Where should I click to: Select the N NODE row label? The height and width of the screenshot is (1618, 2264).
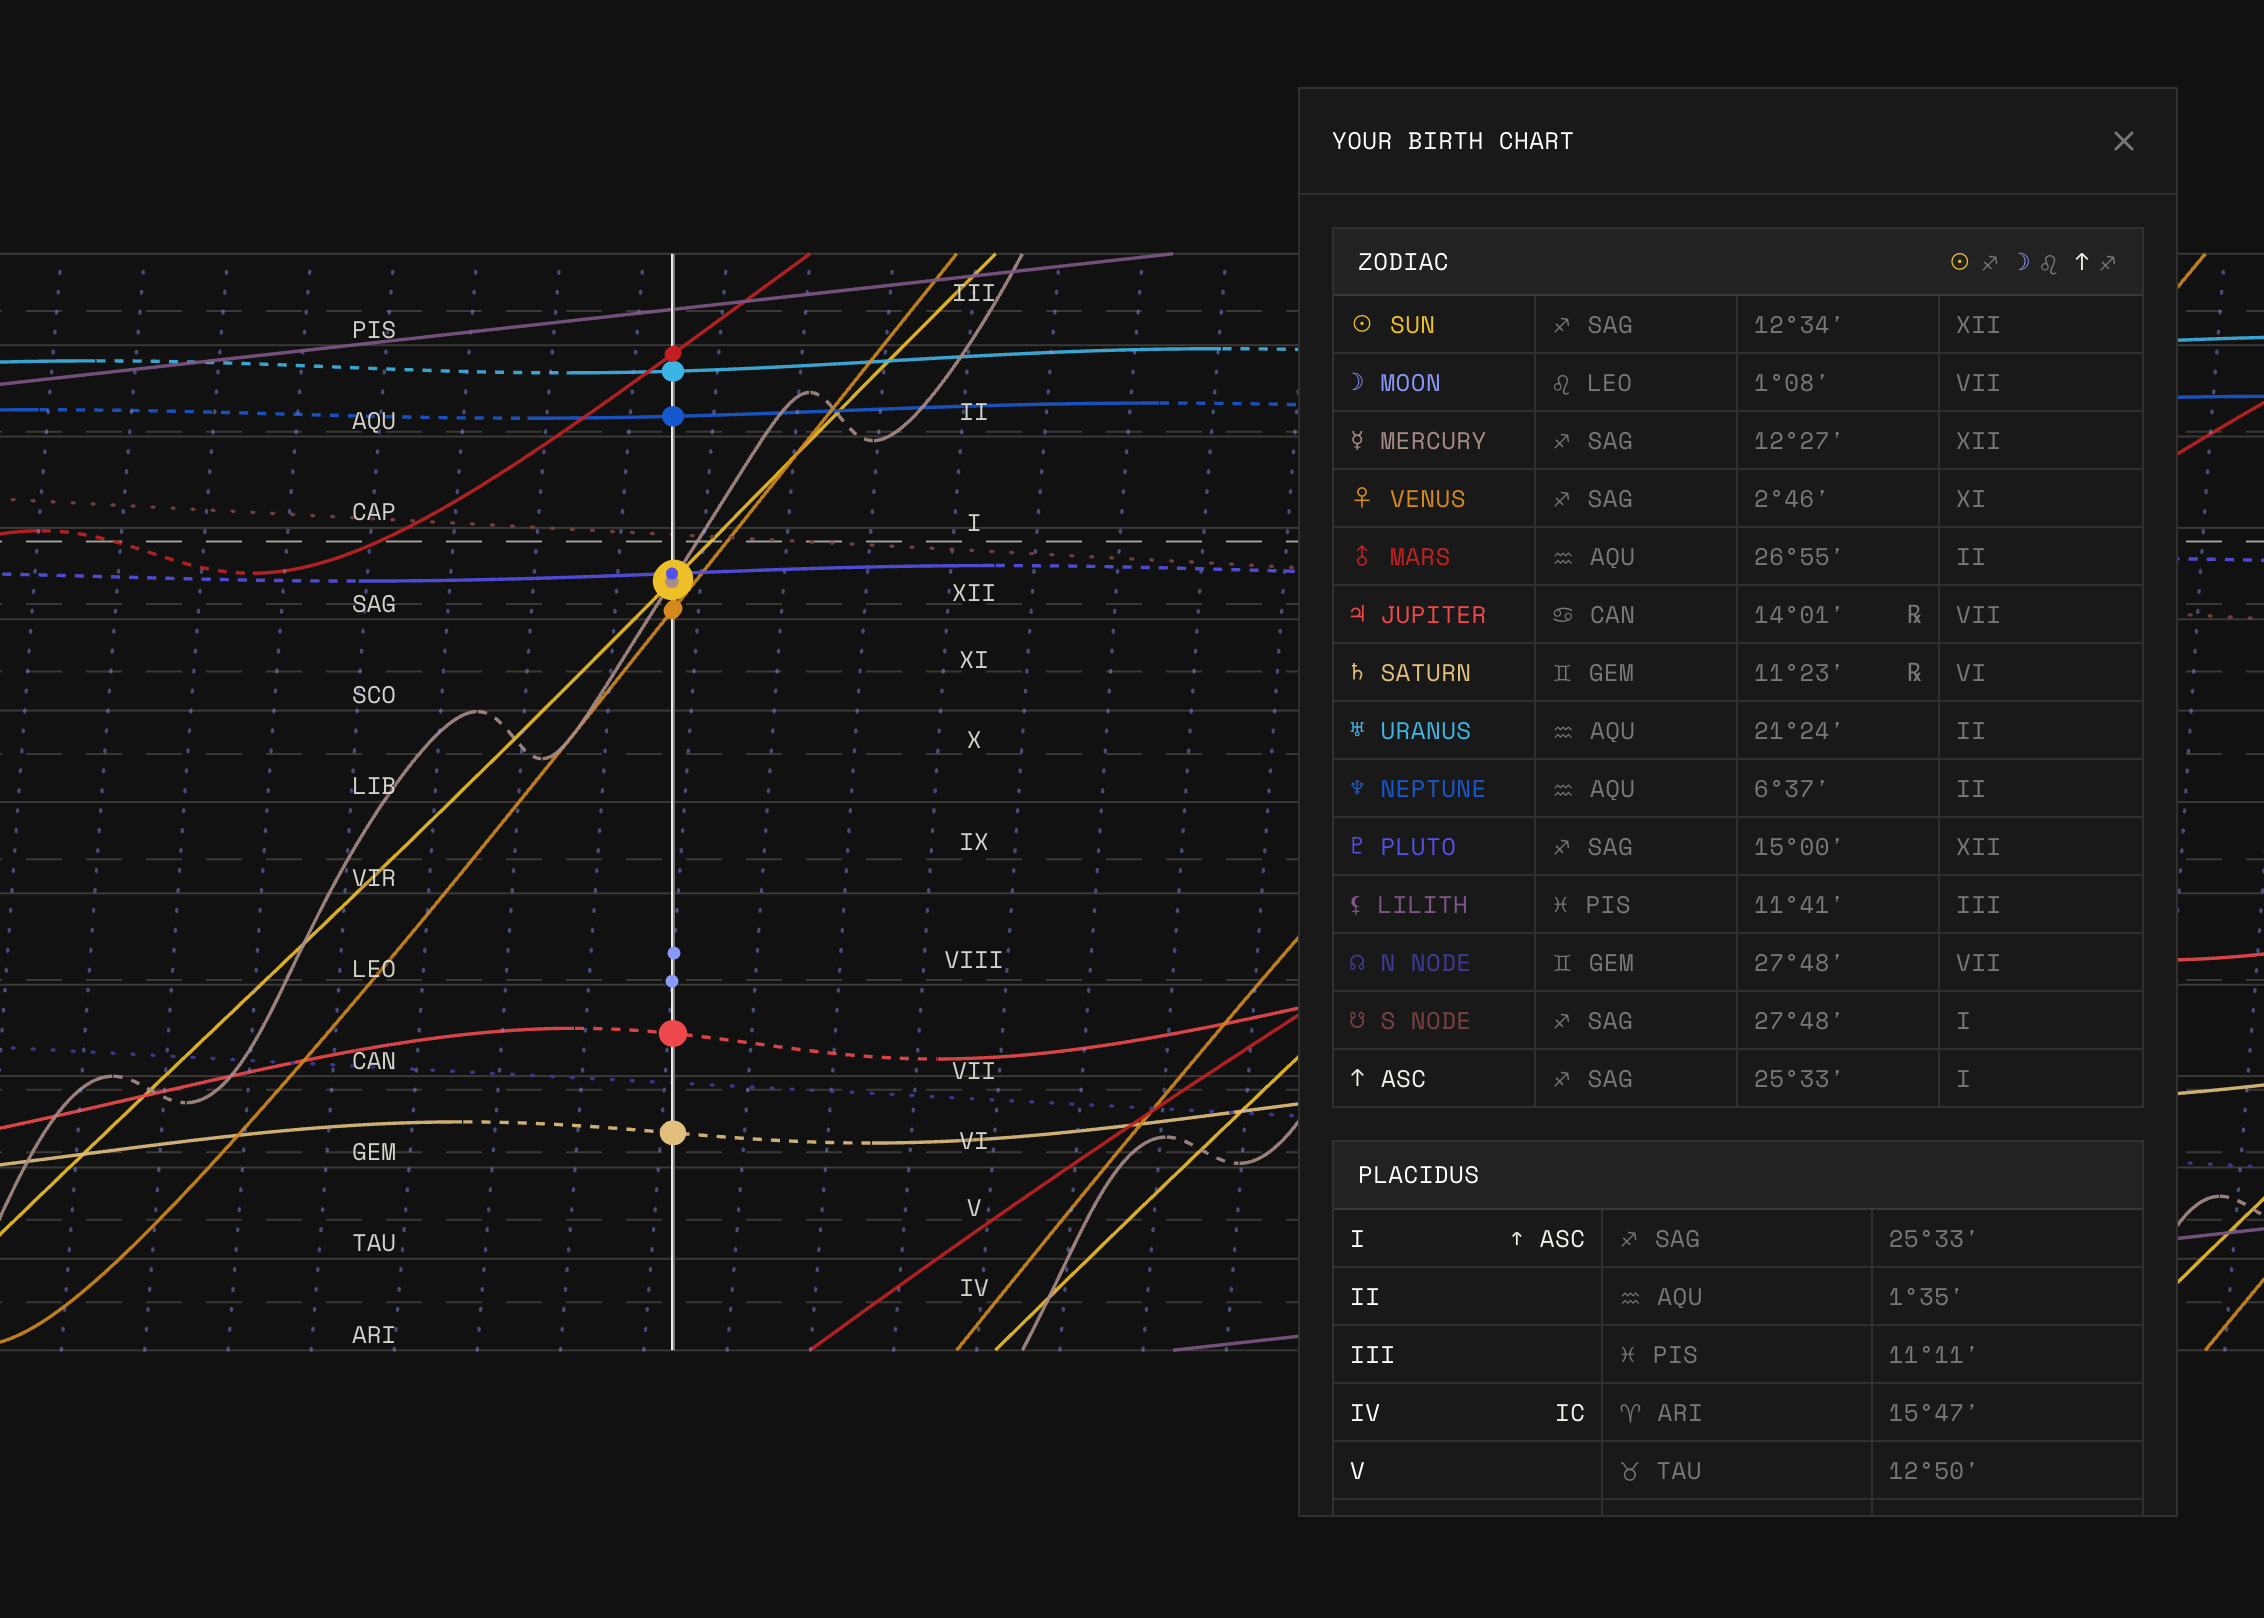(x=1425, y=963)
